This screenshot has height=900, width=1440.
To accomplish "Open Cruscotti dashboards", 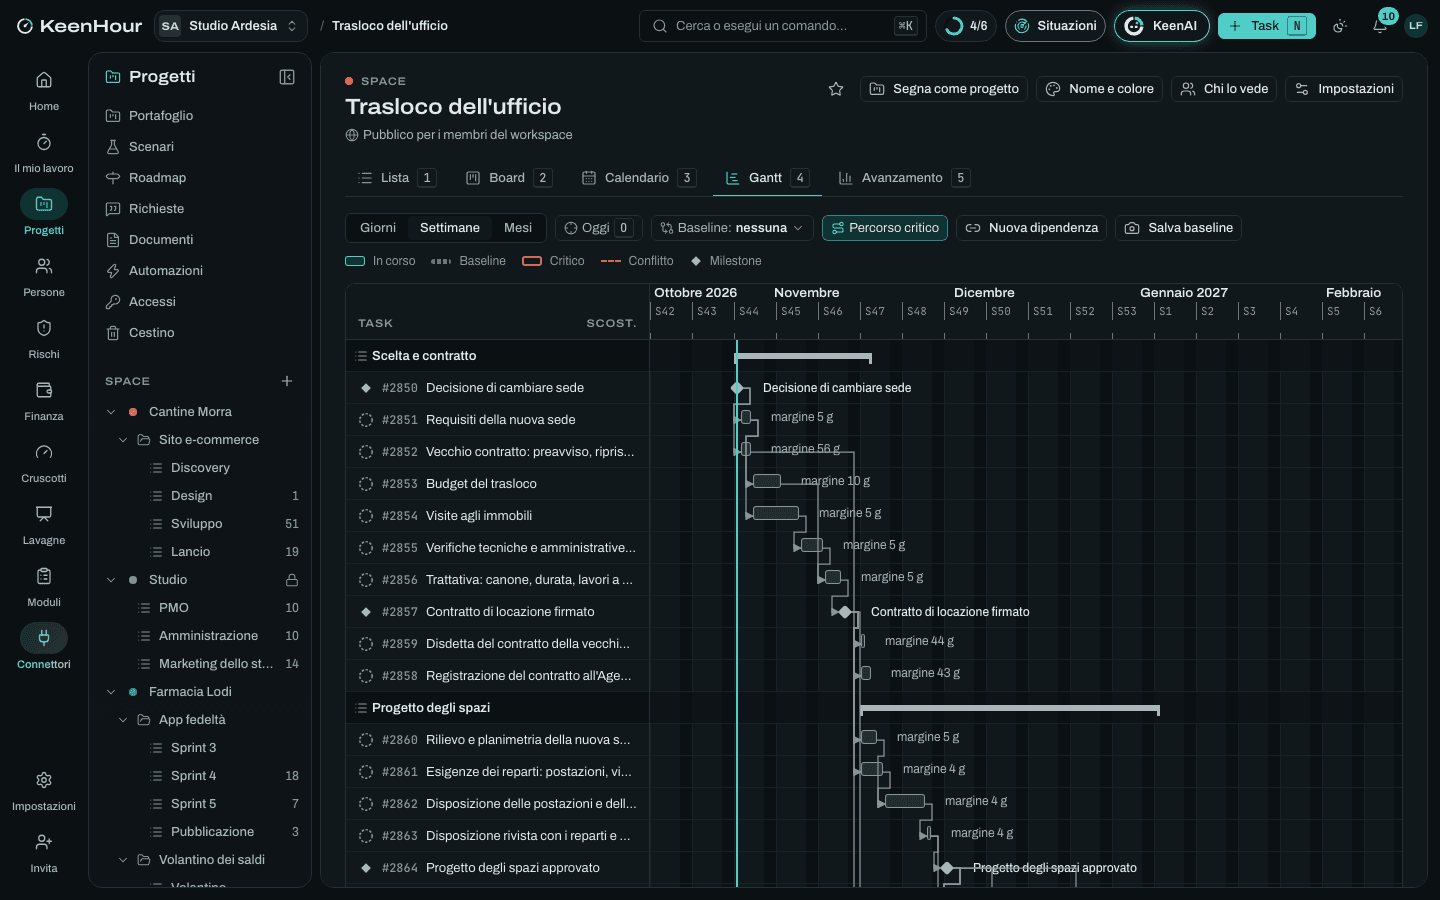I will click(44, 463).
